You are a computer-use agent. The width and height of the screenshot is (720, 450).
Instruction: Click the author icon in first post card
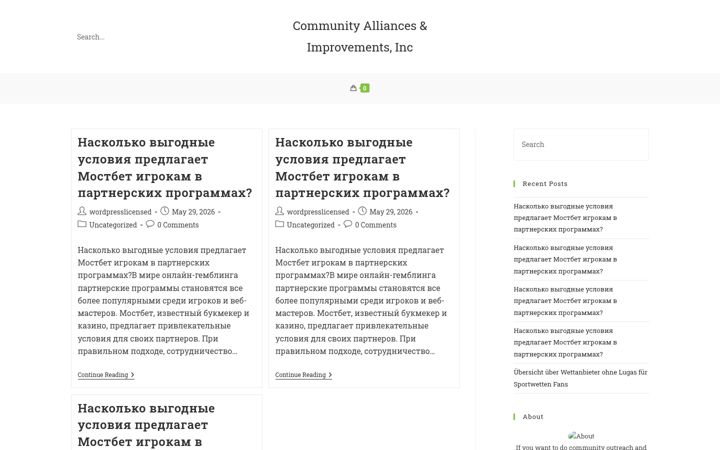click(82, 211)
